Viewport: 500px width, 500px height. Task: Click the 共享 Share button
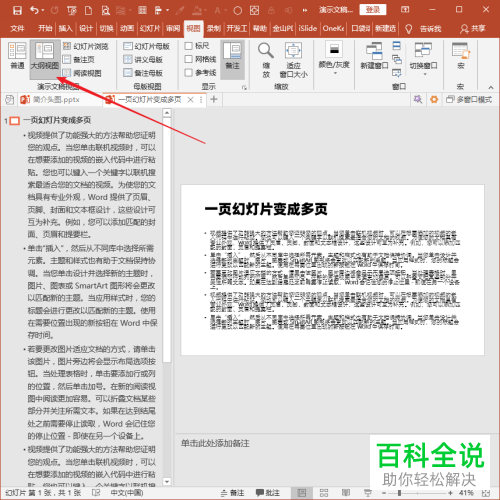pyautogui.click(x=472, y=29)
